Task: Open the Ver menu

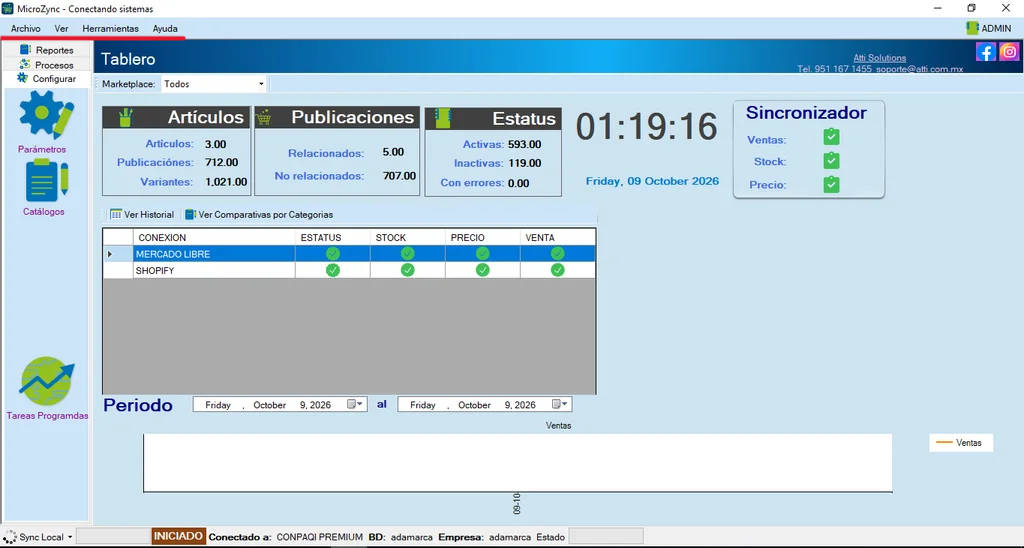Action: click(x=61, y=28)
